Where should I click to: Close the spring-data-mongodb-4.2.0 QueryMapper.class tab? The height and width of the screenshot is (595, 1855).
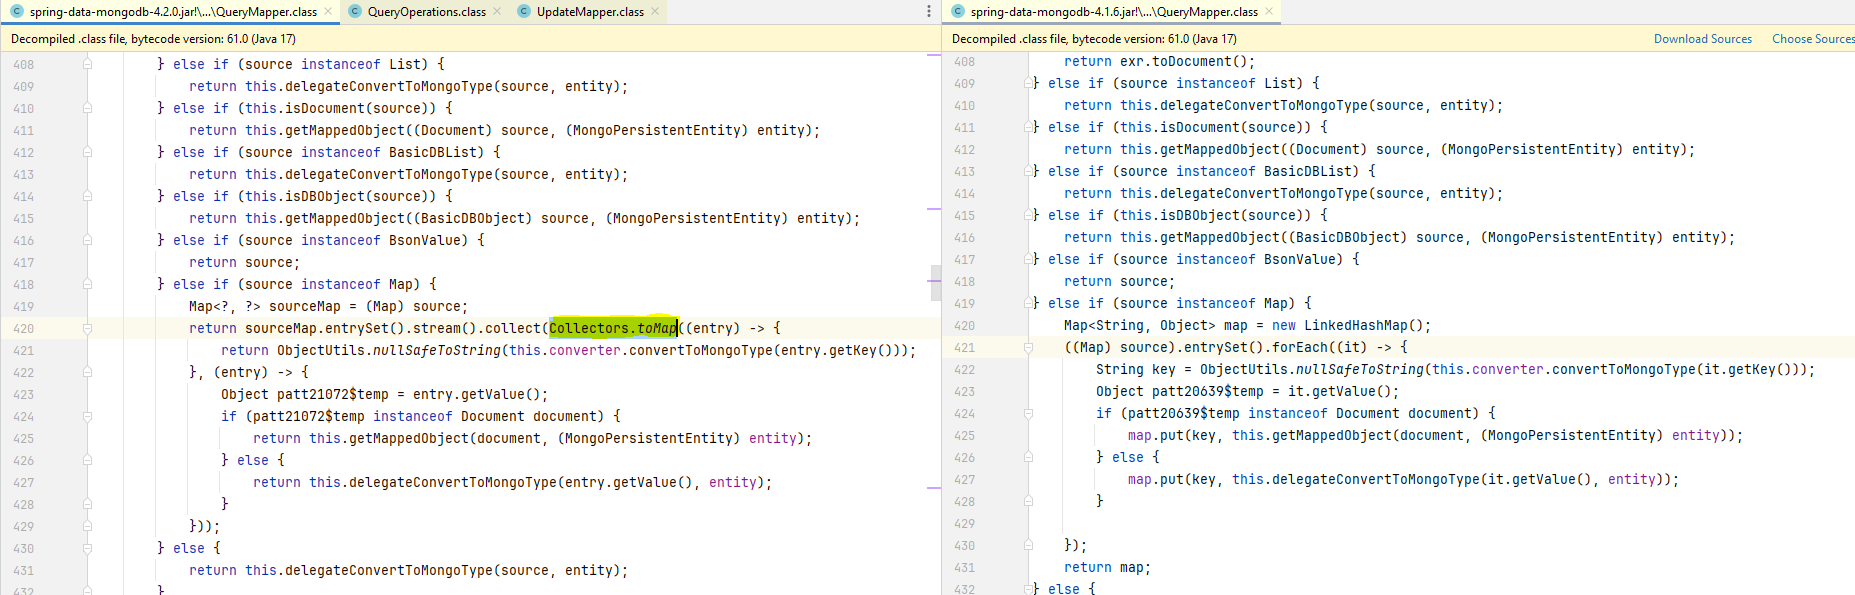(328, 12)
